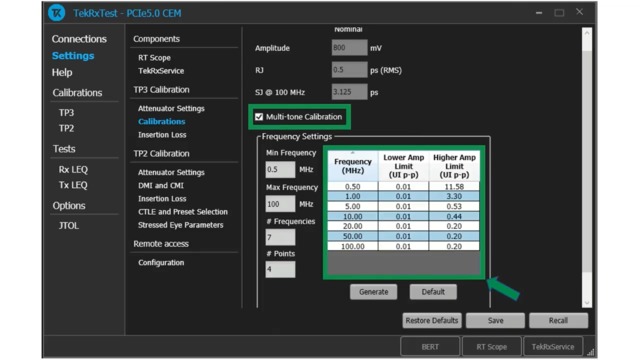Open the Help section
Viewport: 640px width, 360px height.
62,73
